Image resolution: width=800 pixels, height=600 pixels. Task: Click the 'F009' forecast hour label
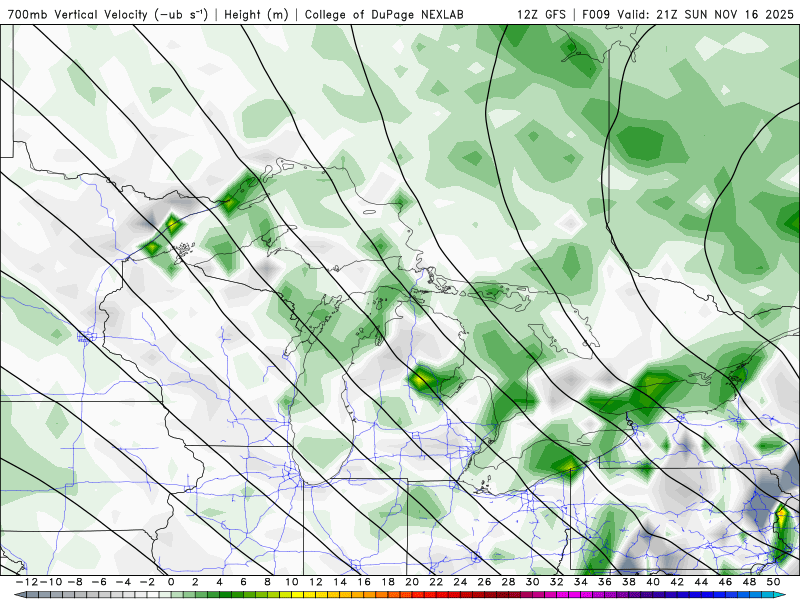(596, 14)
